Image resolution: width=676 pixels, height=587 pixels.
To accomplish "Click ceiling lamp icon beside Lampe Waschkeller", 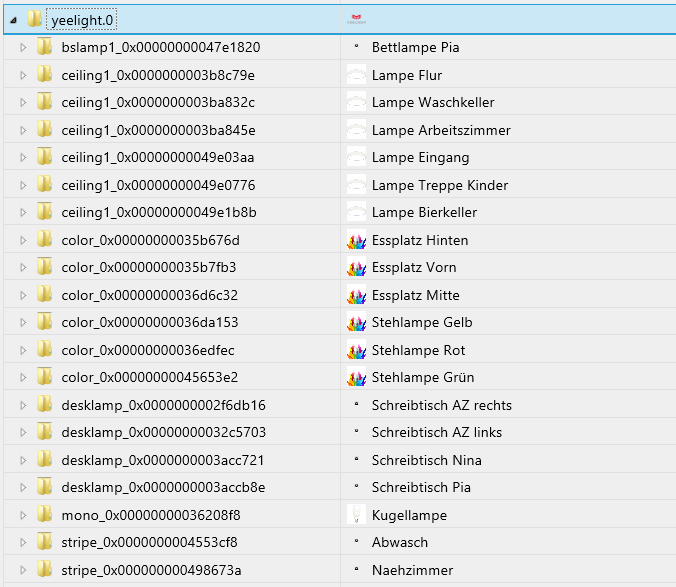I will 357,103.
